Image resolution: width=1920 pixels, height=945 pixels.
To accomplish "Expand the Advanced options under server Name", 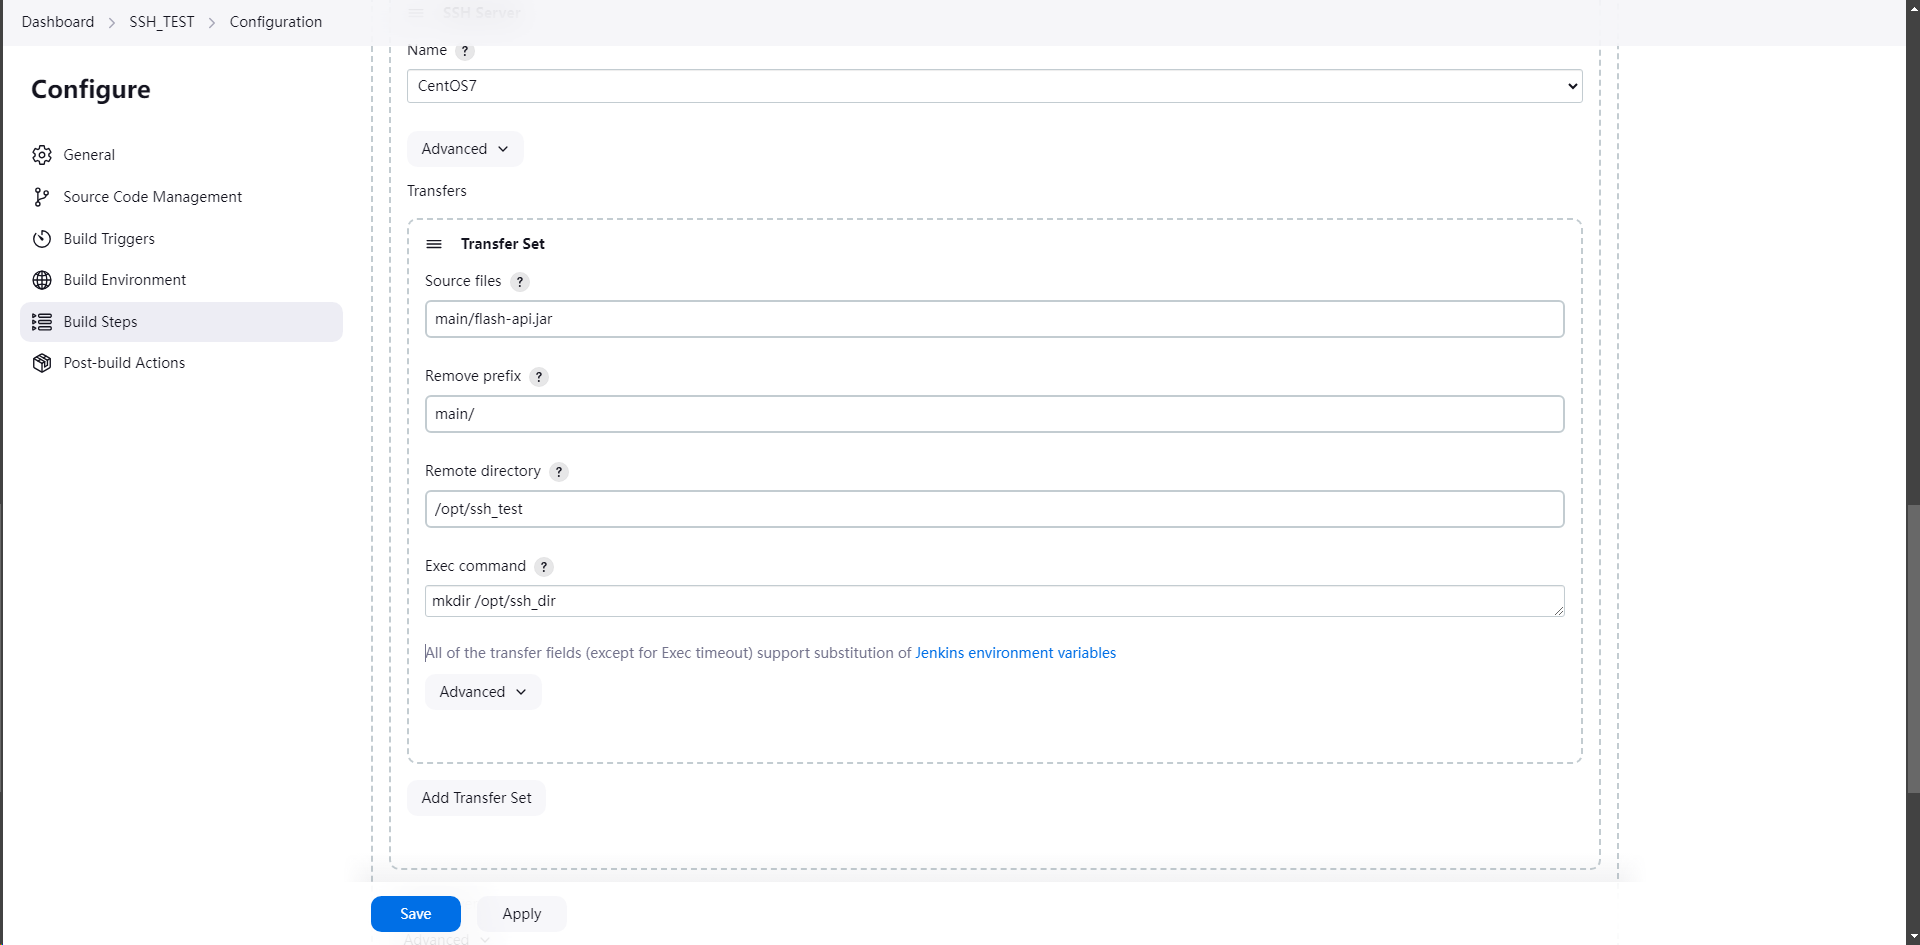I will (x=465, y=149).
